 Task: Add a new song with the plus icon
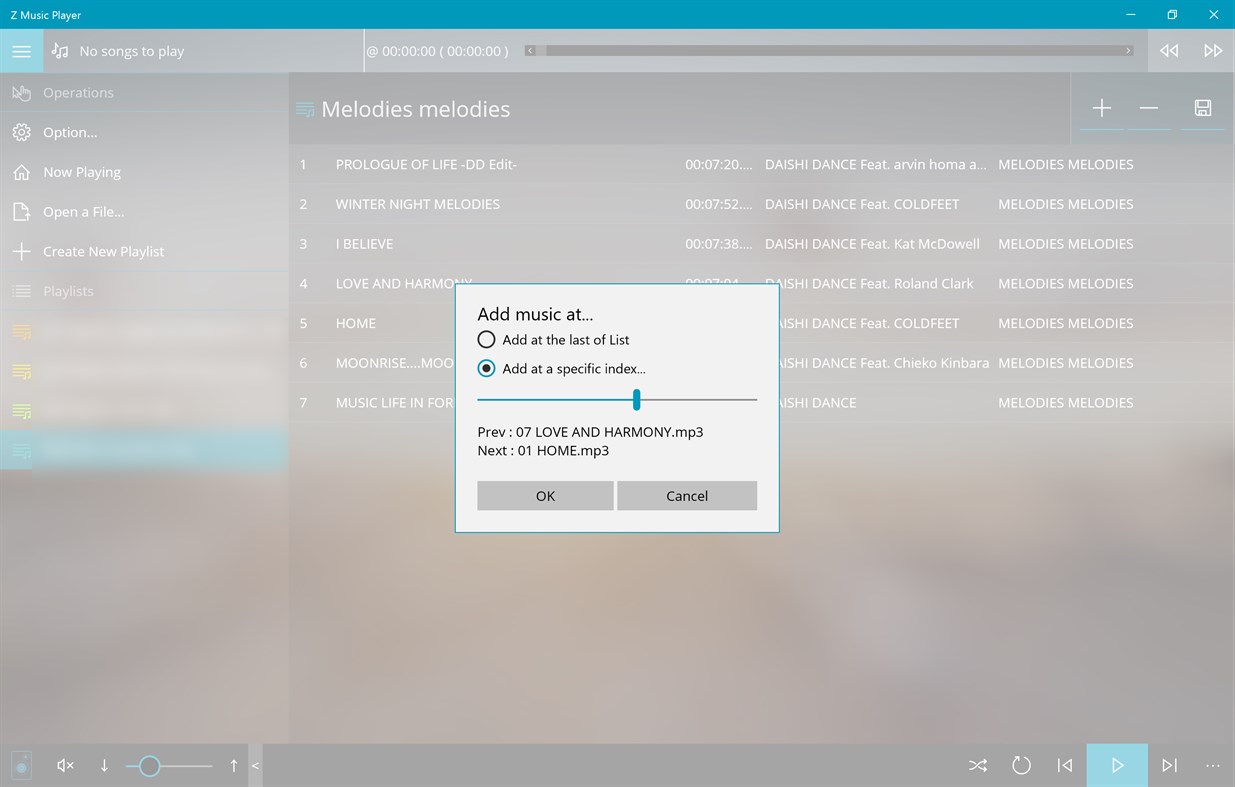pos(1101,108)
